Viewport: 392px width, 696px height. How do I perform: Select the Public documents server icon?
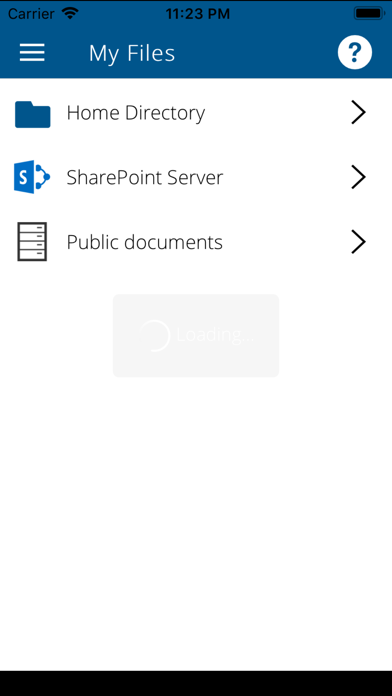pos(32,241)
